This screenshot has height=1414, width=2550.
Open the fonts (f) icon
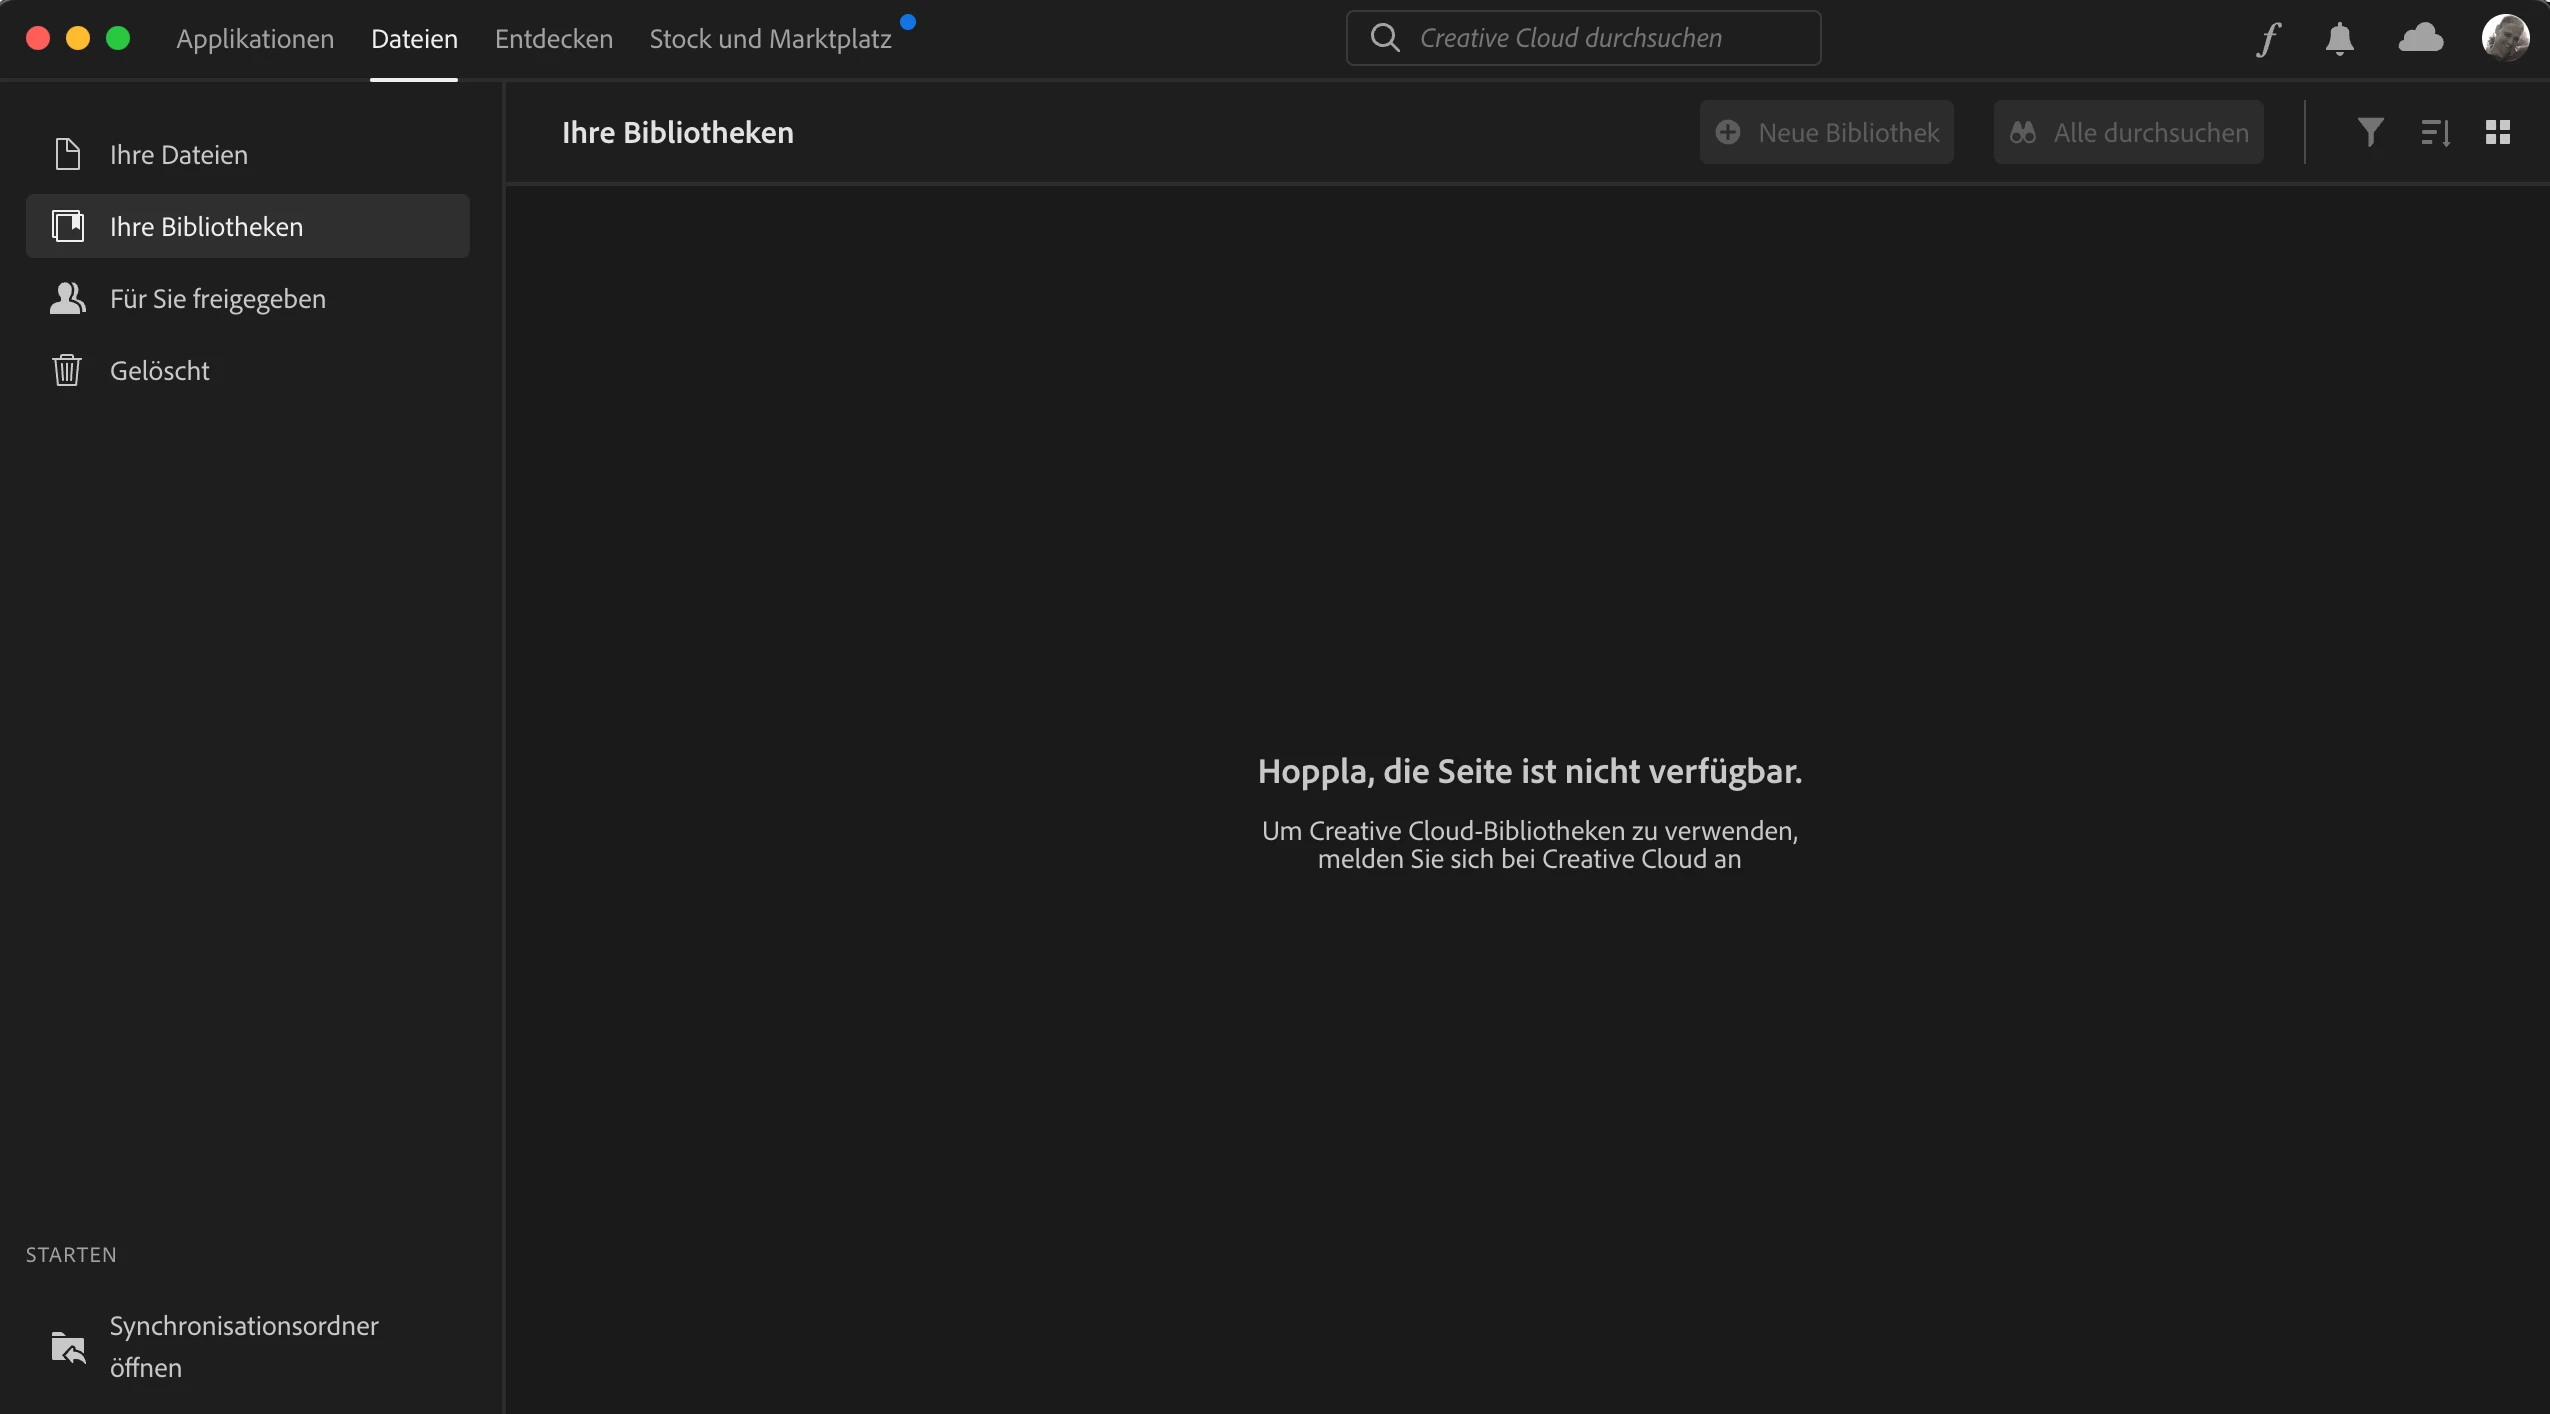click(x=2269, y=39)
